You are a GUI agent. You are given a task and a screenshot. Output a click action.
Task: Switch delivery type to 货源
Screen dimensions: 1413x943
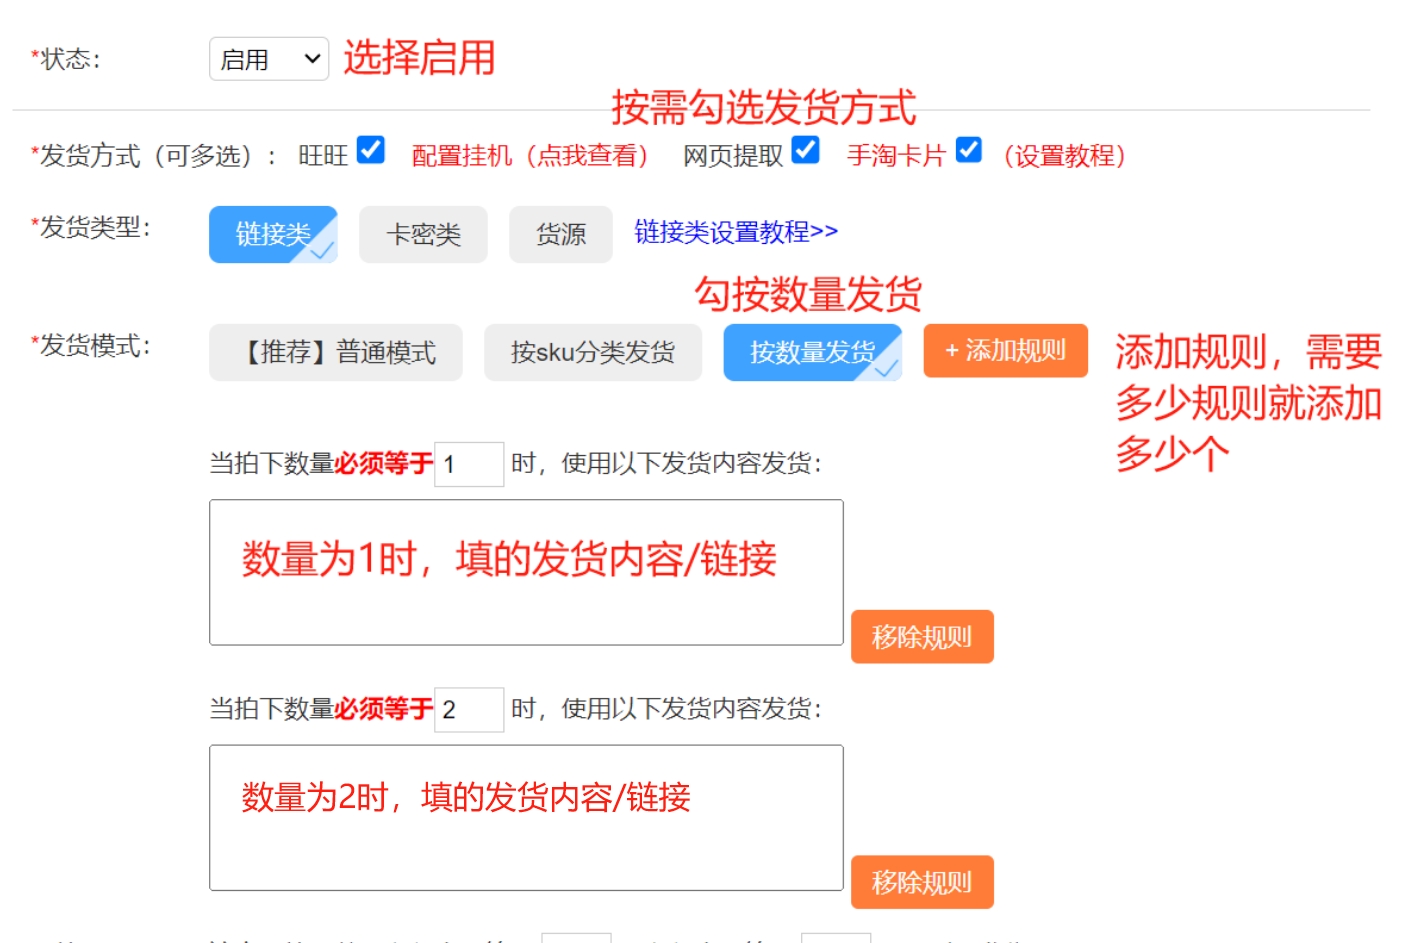pyautogui.click(x=560, y=234)
